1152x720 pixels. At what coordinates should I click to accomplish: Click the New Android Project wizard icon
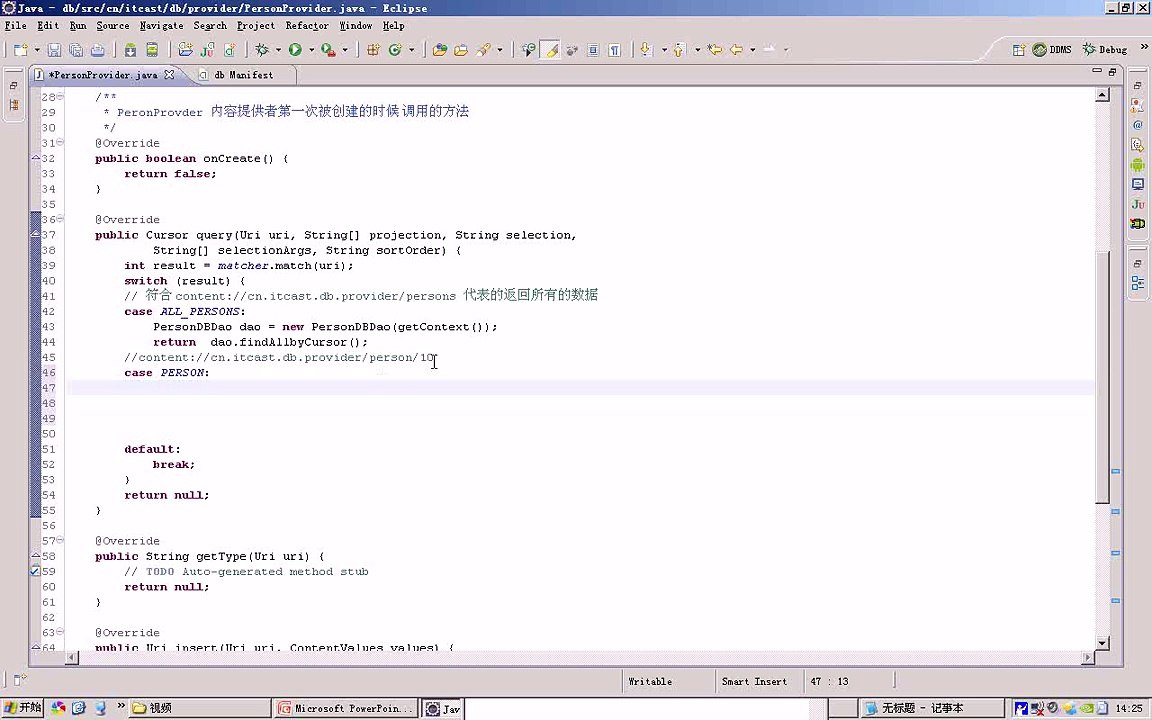coord(185,50)
